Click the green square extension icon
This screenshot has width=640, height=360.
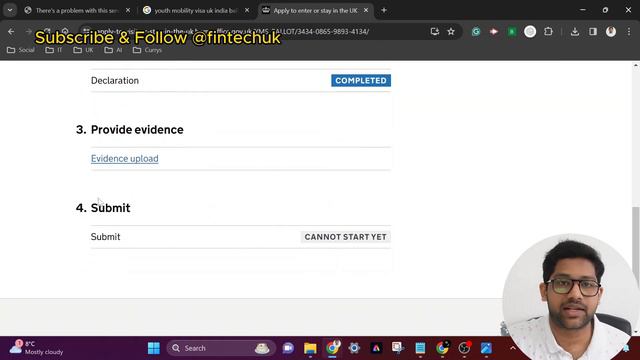coord(512,31)
